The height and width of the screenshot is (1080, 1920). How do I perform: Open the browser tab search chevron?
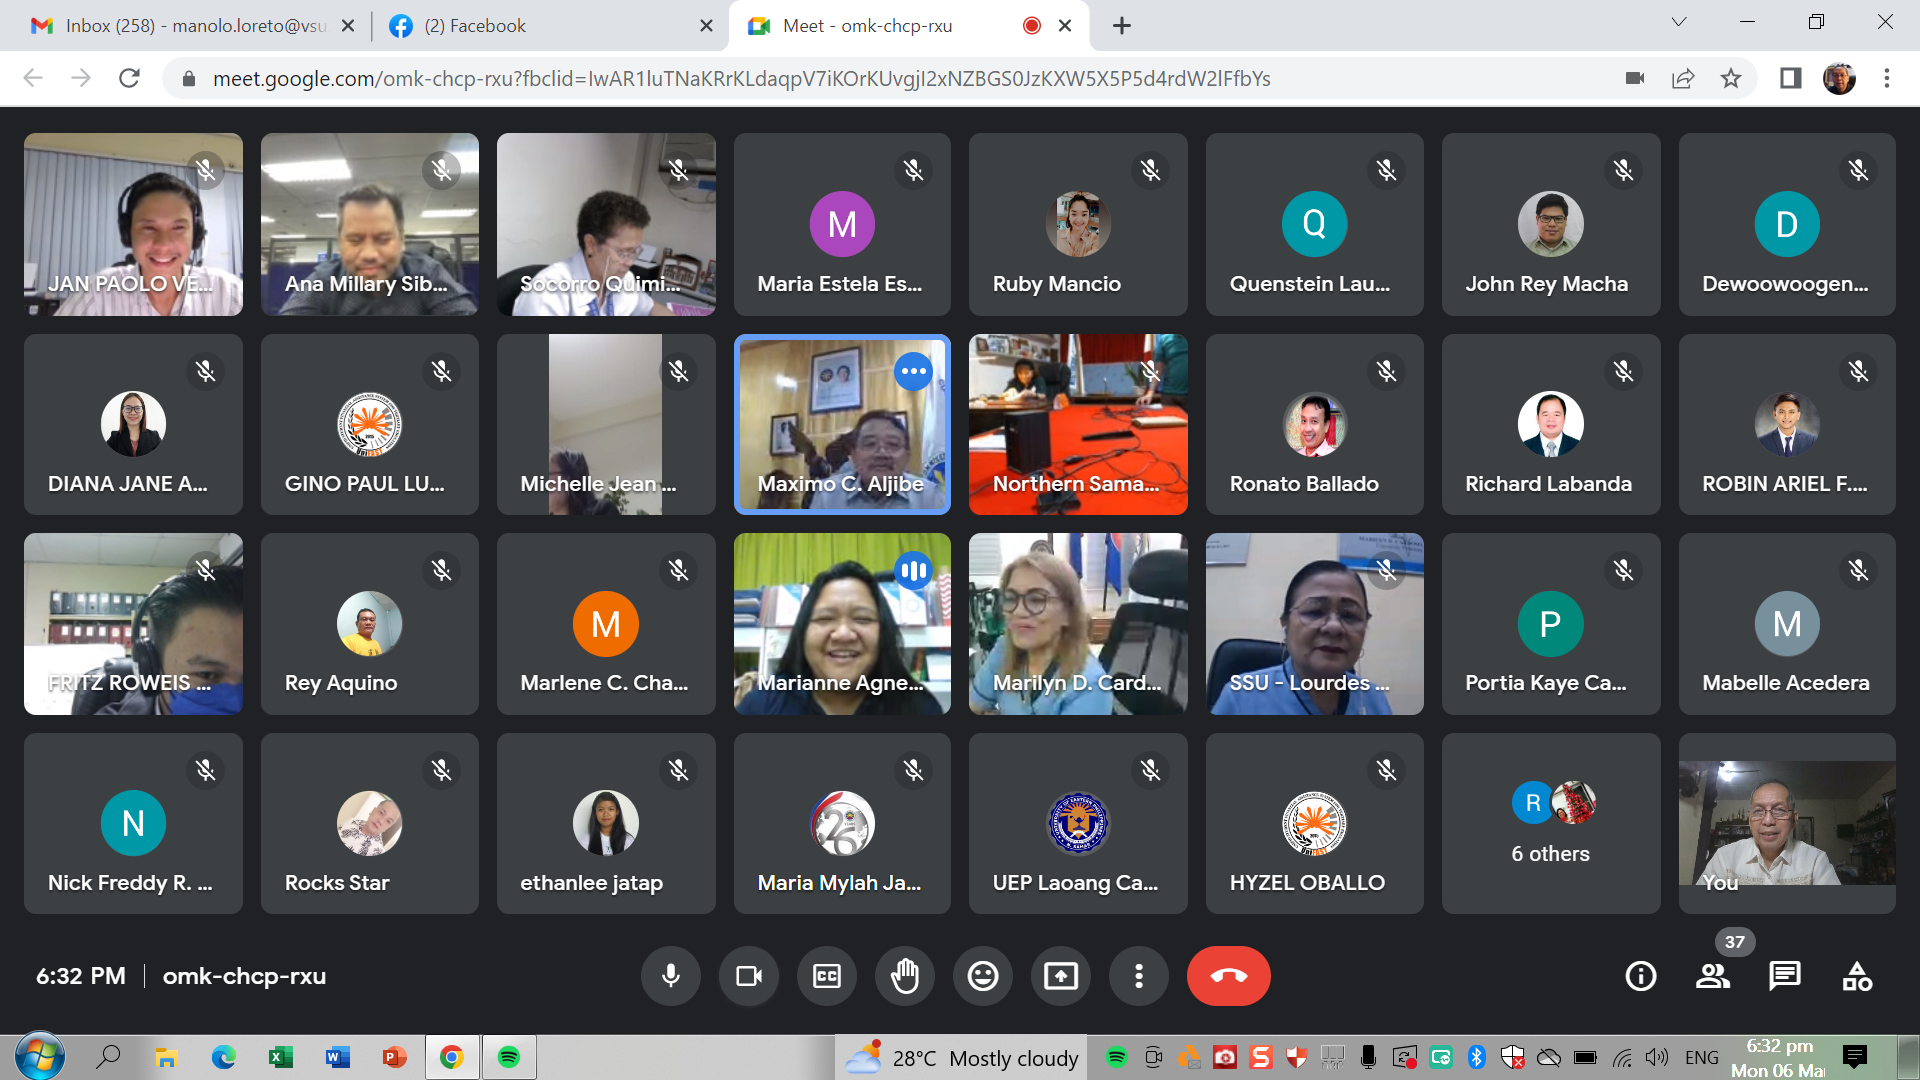pyautogui.click(x=1679, y=22)
